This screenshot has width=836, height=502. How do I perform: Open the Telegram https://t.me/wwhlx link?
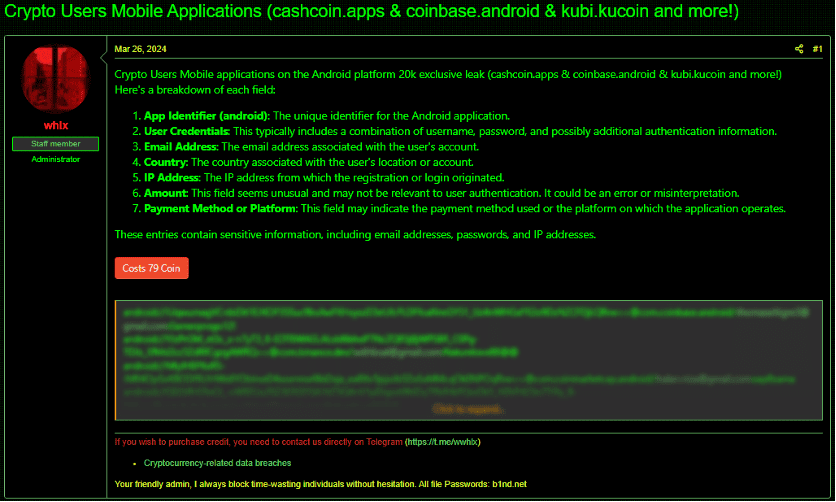(443, 442)
